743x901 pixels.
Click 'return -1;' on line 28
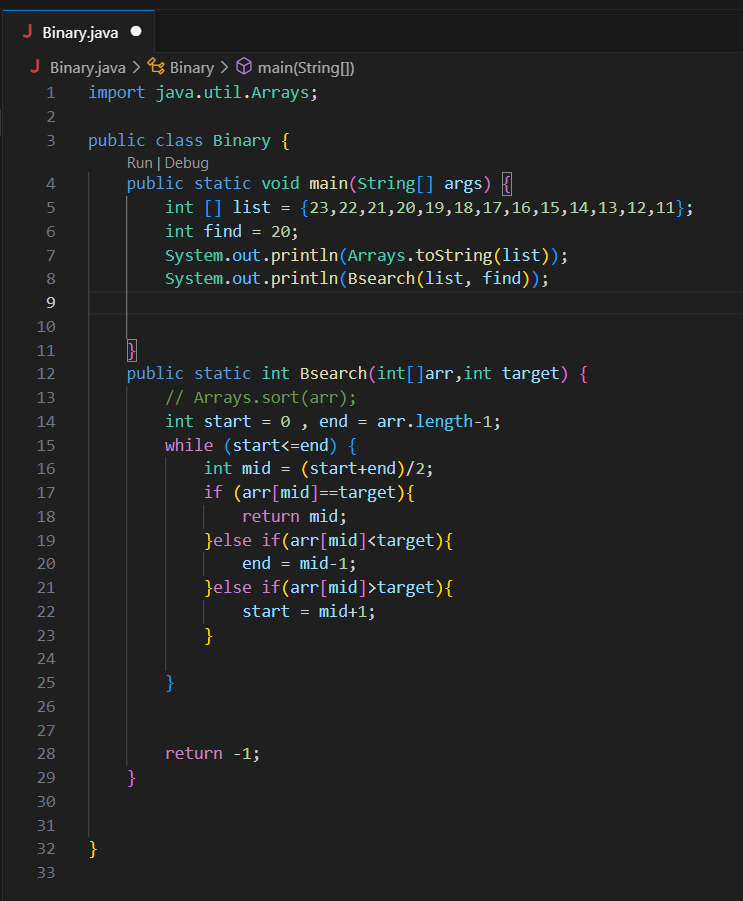(213, 753)
